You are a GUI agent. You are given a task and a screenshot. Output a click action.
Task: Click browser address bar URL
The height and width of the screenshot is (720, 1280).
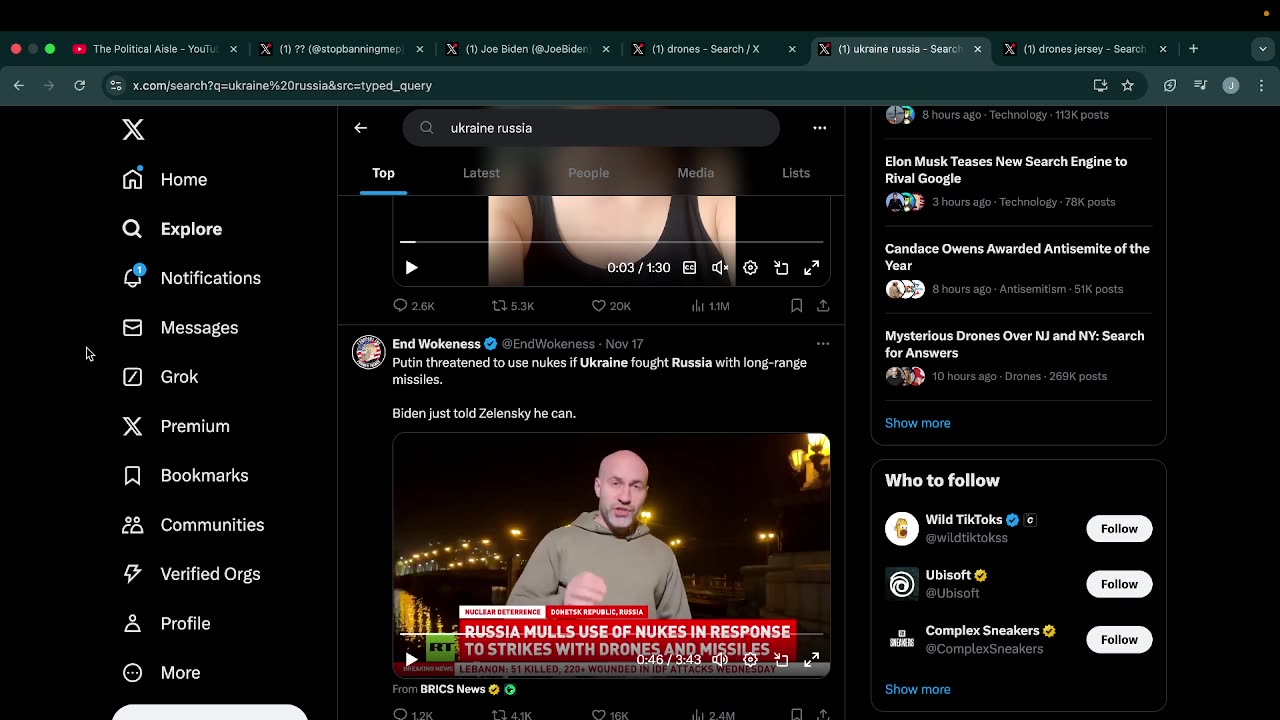[x=282, y=86]
